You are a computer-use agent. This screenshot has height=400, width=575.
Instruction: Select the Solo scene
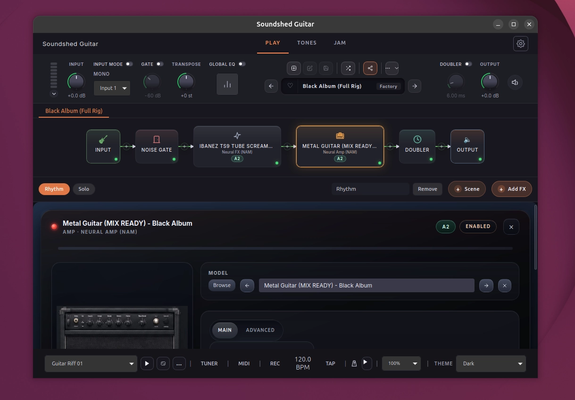click(84, 189)
